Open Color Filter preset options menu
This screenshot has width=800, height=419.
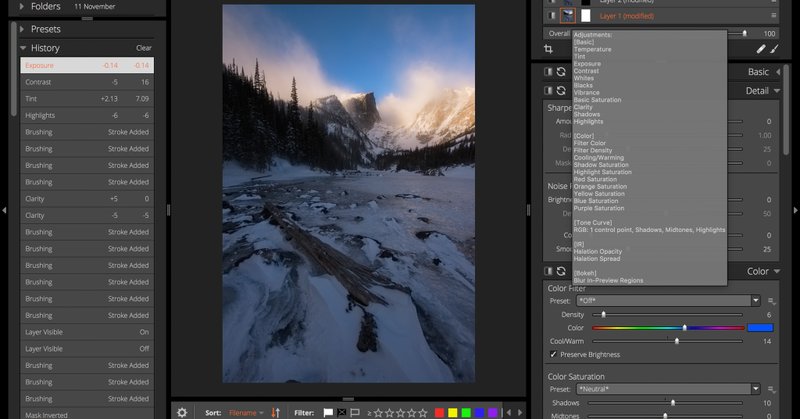coord(771,301)
